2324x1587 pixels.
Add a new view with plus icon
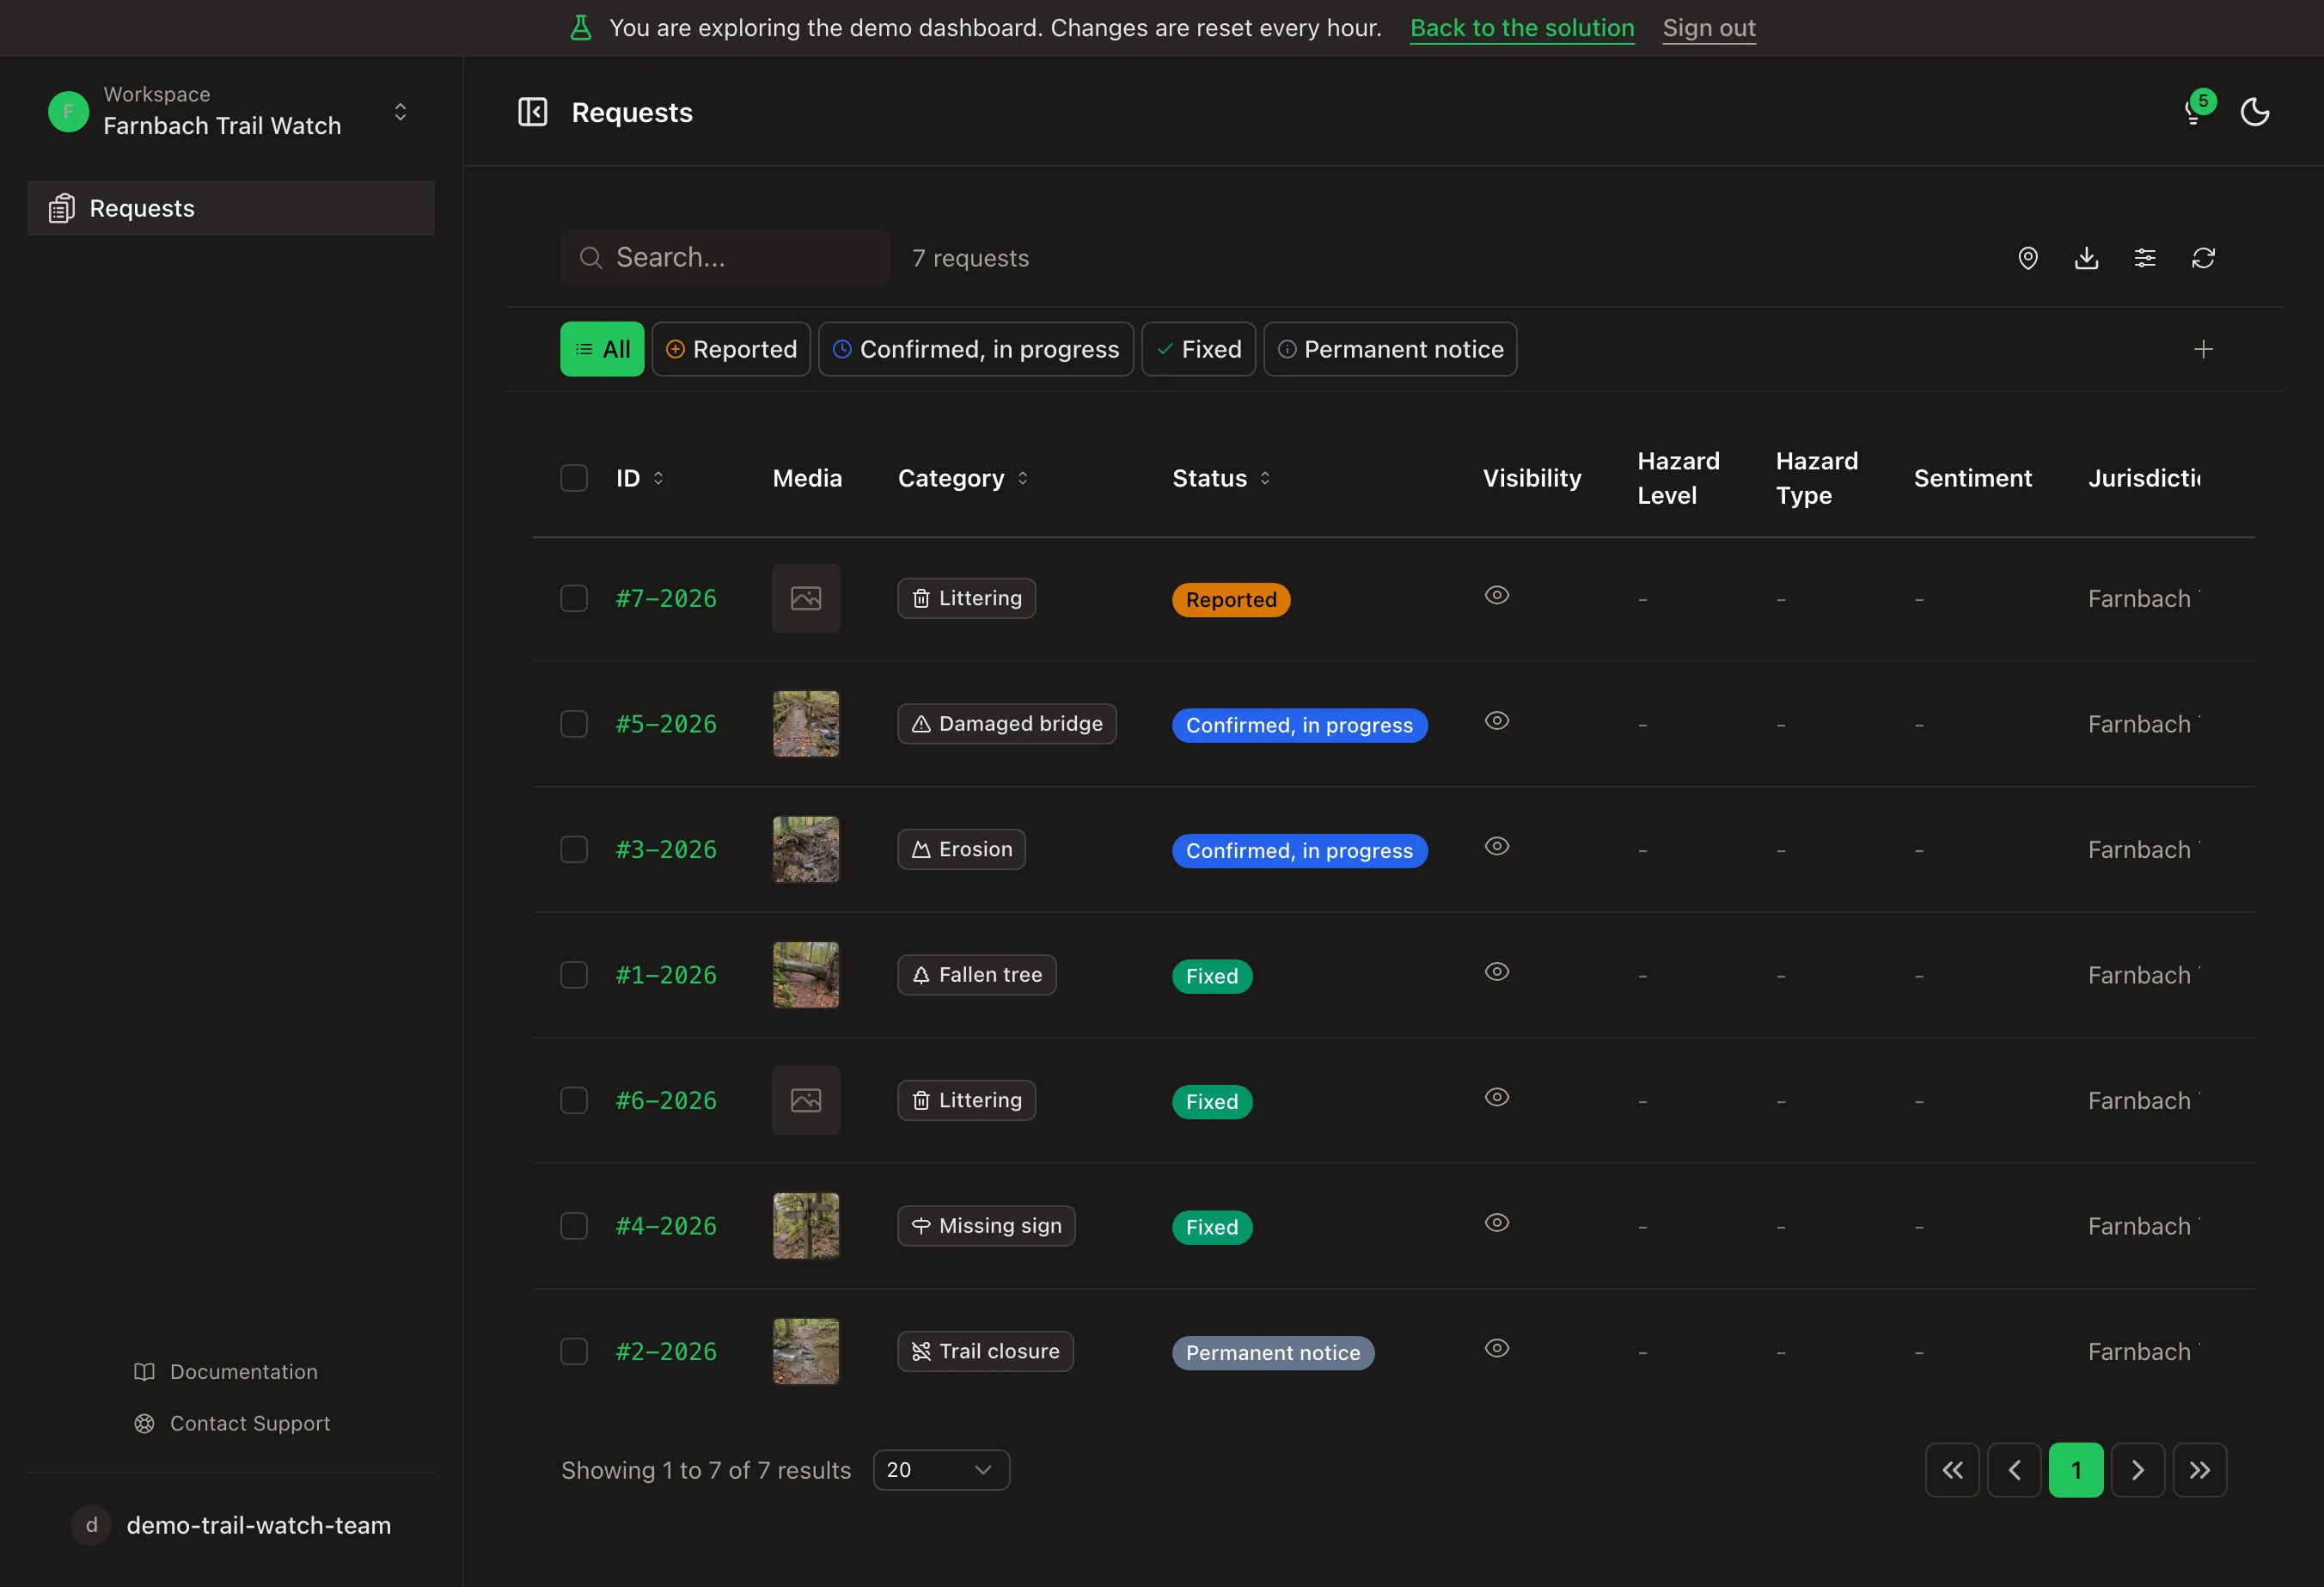coord(2203,349)
